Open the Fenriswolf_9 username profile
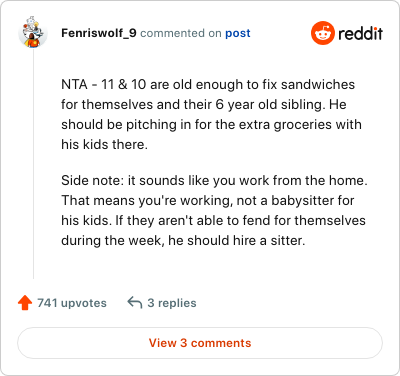This screenshot has height=376, width=400. pos(99,33)
